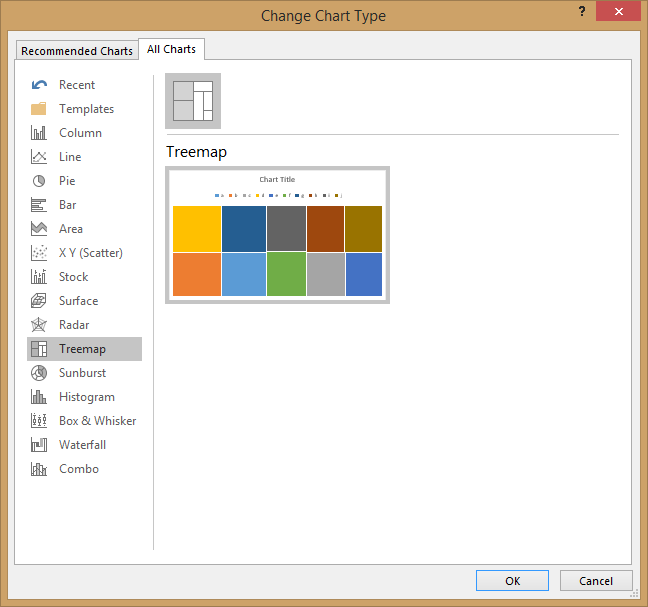
Task: Pick the Stock chart type label
Action: tap(74, 276)
